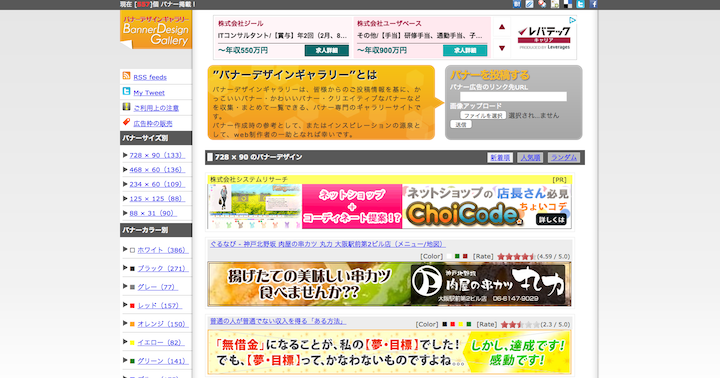Click the white swatch next to ホワイト
Image resolution: width=720 pixels, height=378 pixels.
132,250
